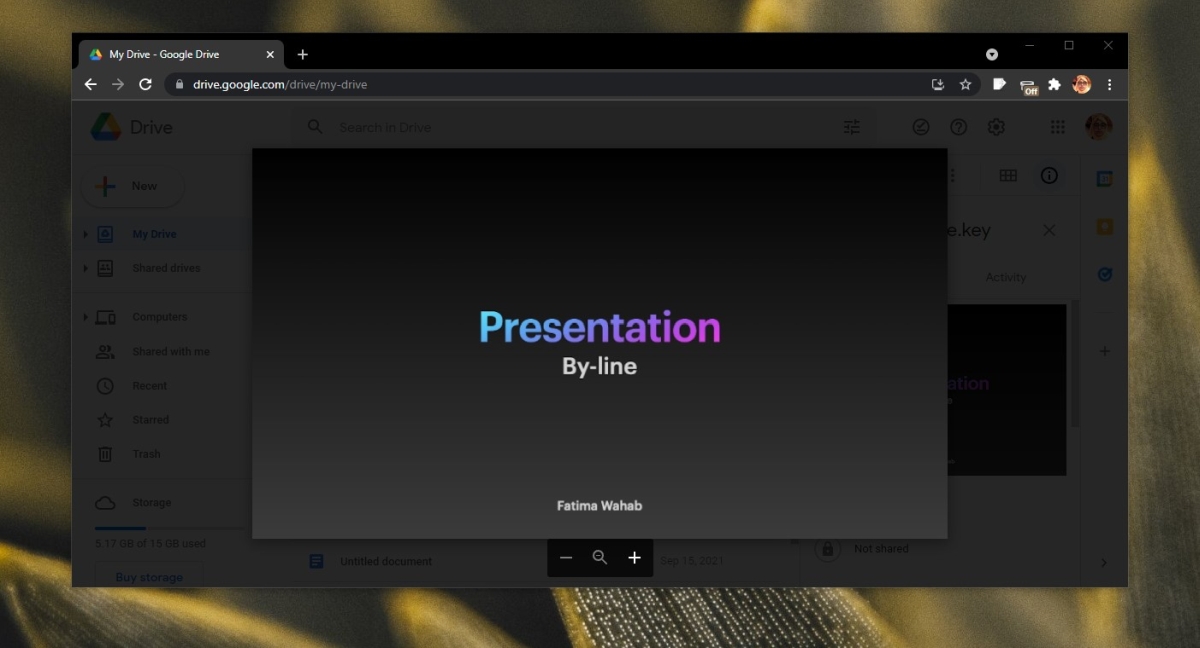1200x648 pixels.
Task: Toggle the view details info button
Action: click(x=1049, y=176)
